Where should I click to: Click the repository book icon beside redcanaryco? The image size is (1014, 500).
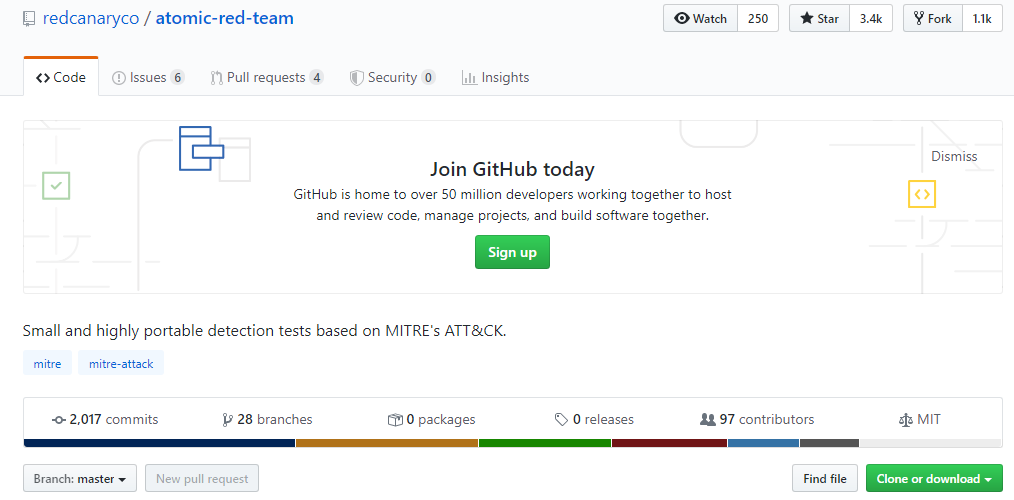pyautogui.click(x=28, y=19)
